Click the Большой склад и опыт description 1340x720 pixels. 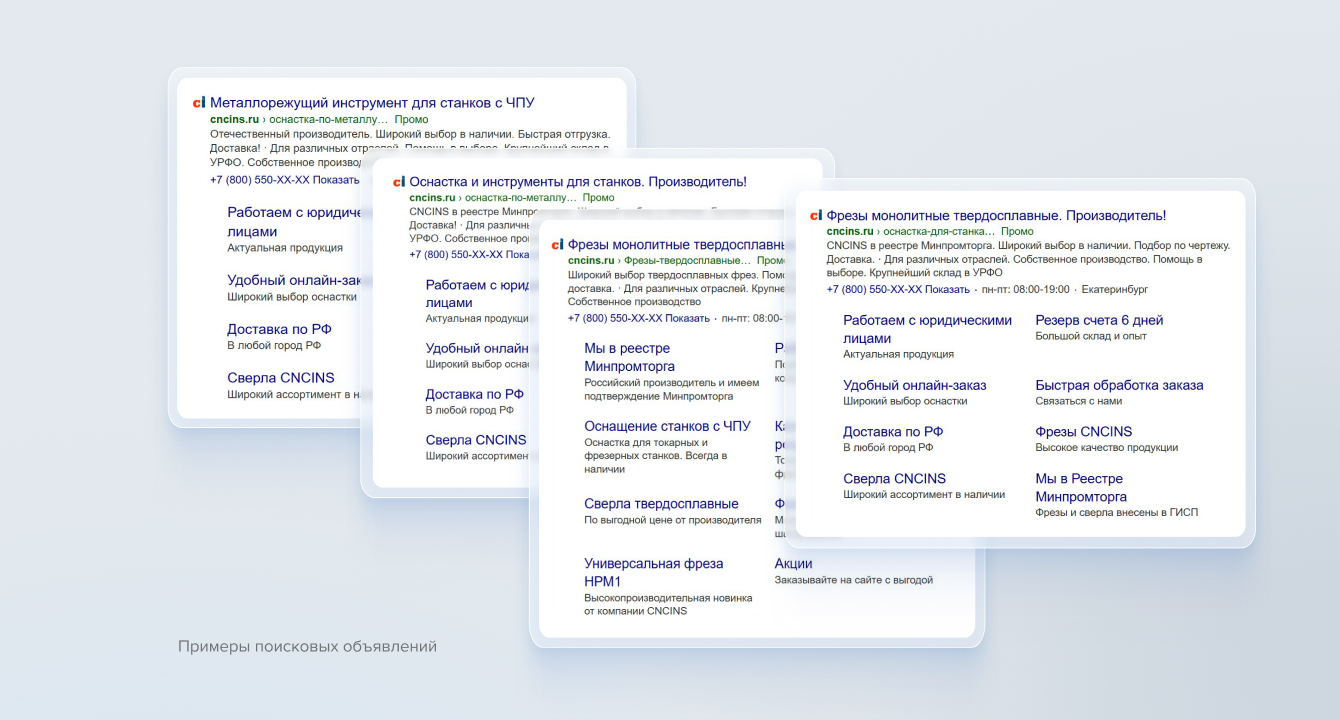click(1091, 336)
